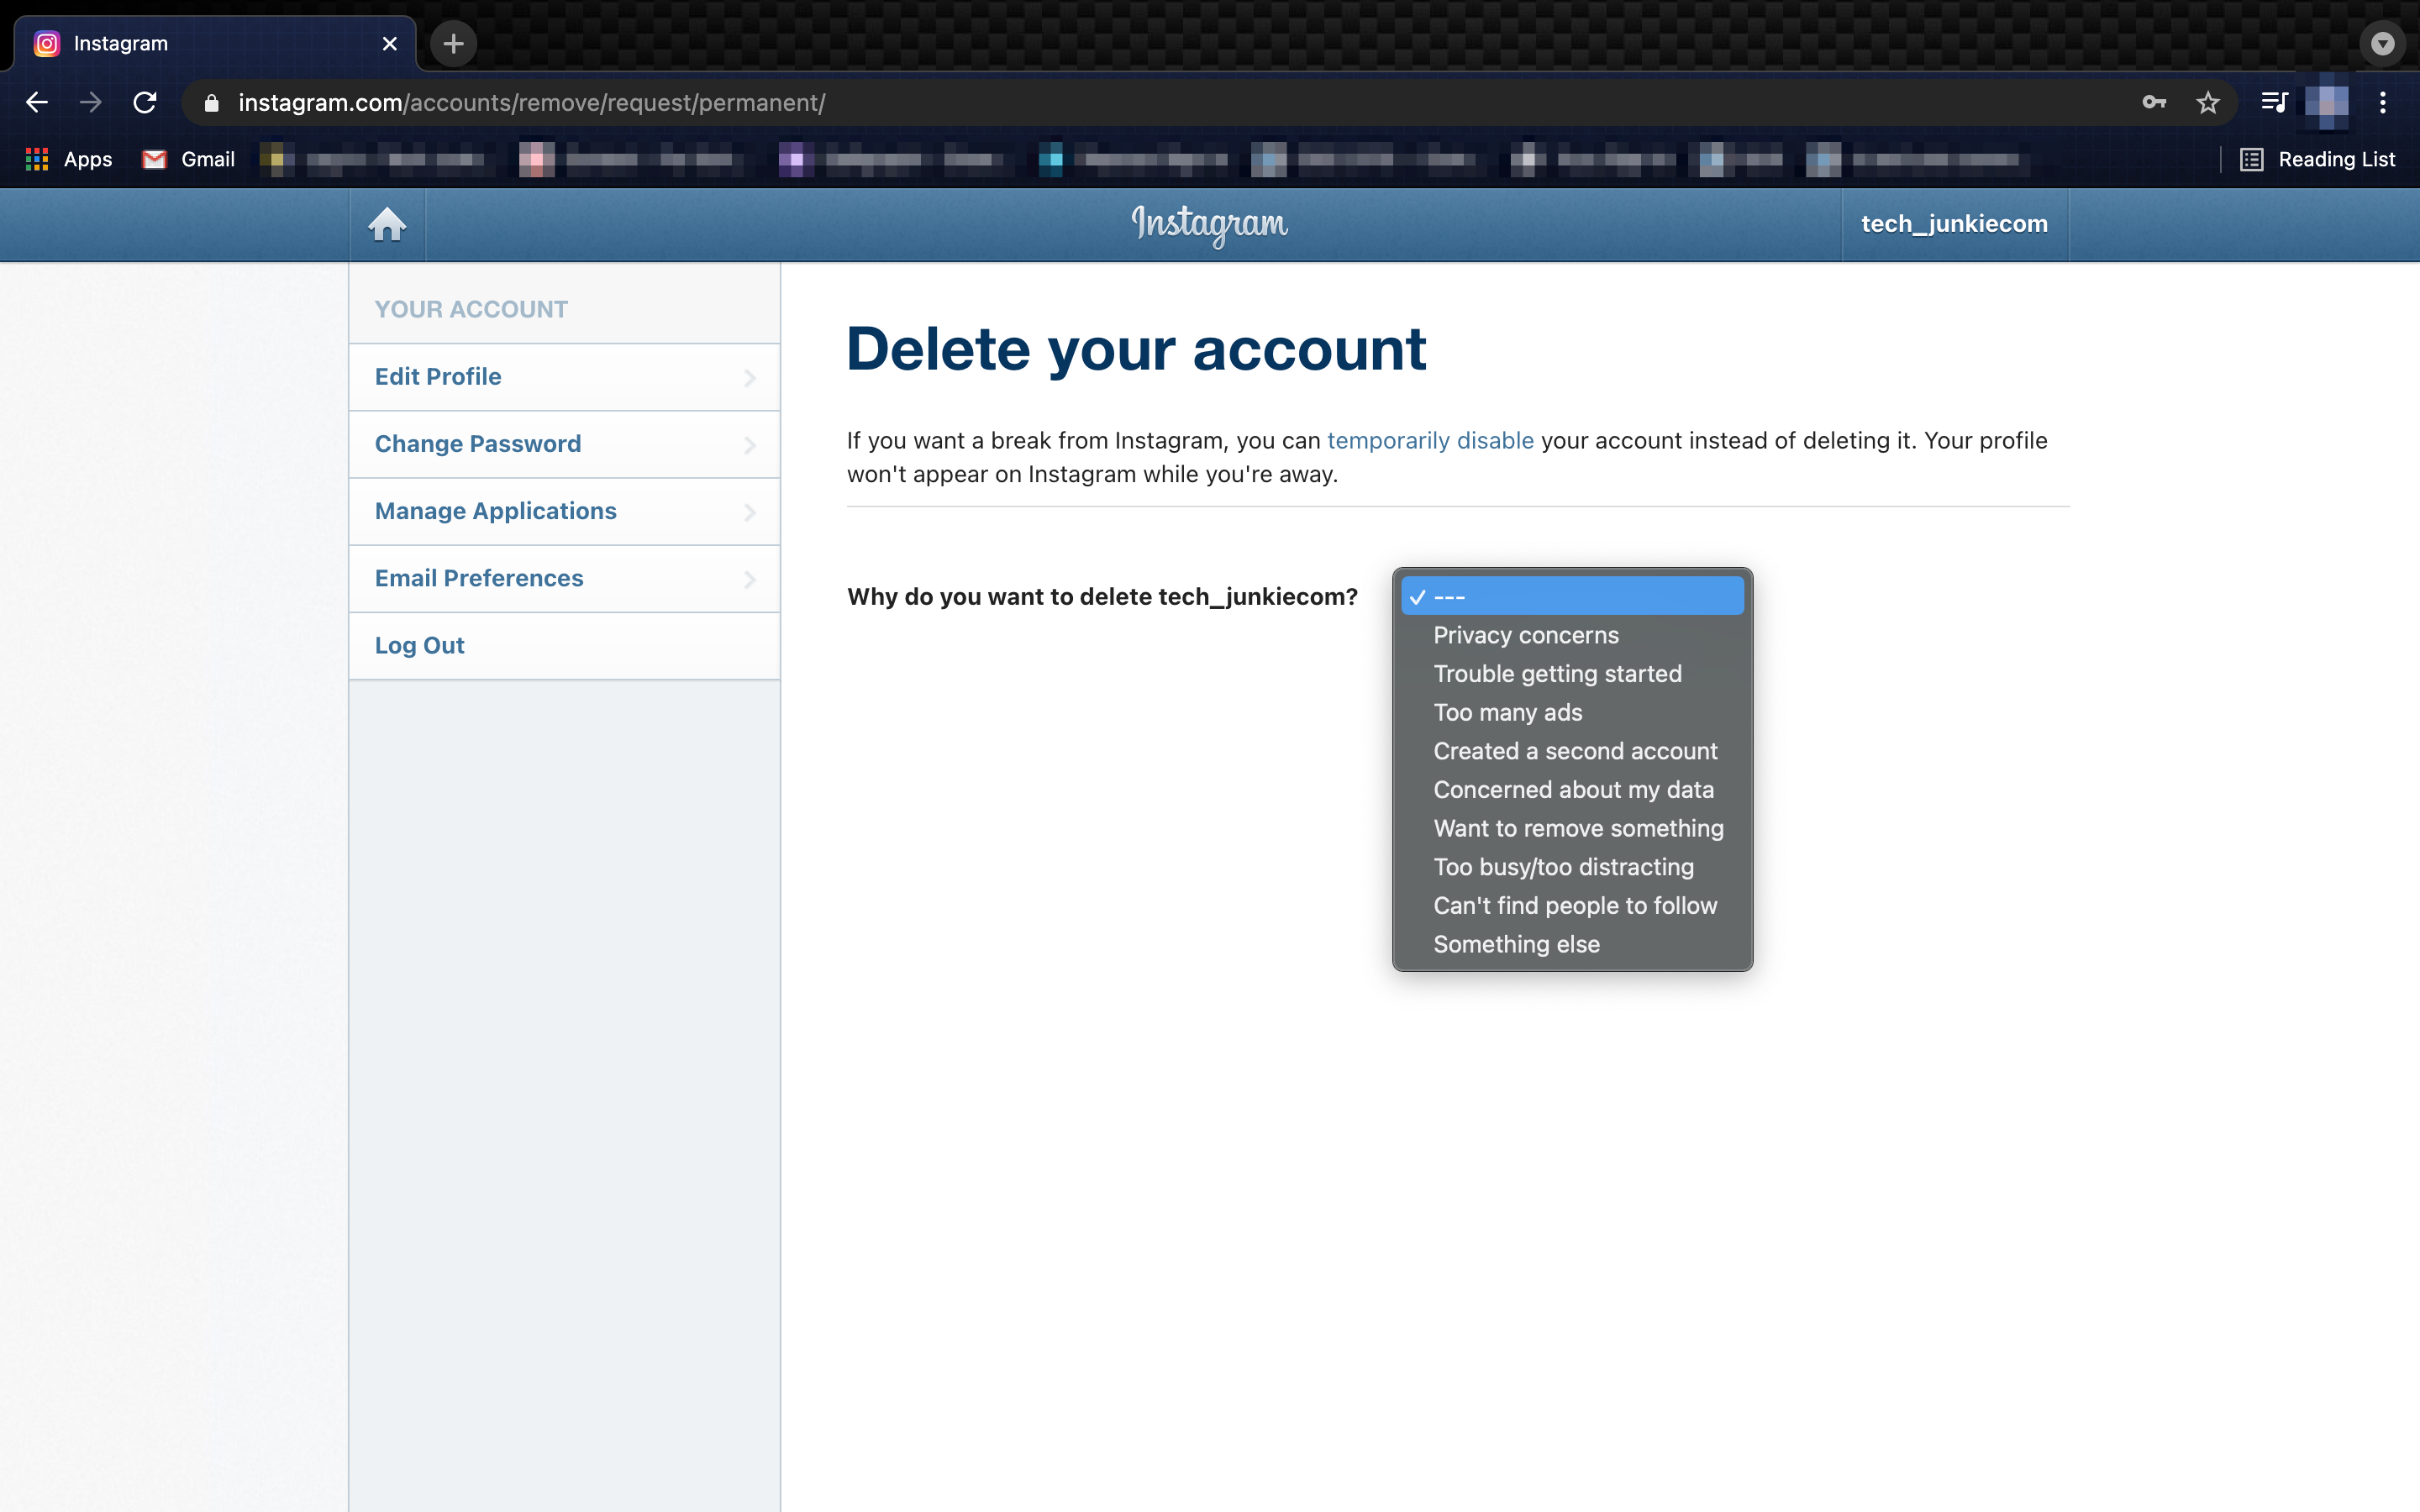
Task: Open Manage Applications in sidebar
Action: point(564,511)
